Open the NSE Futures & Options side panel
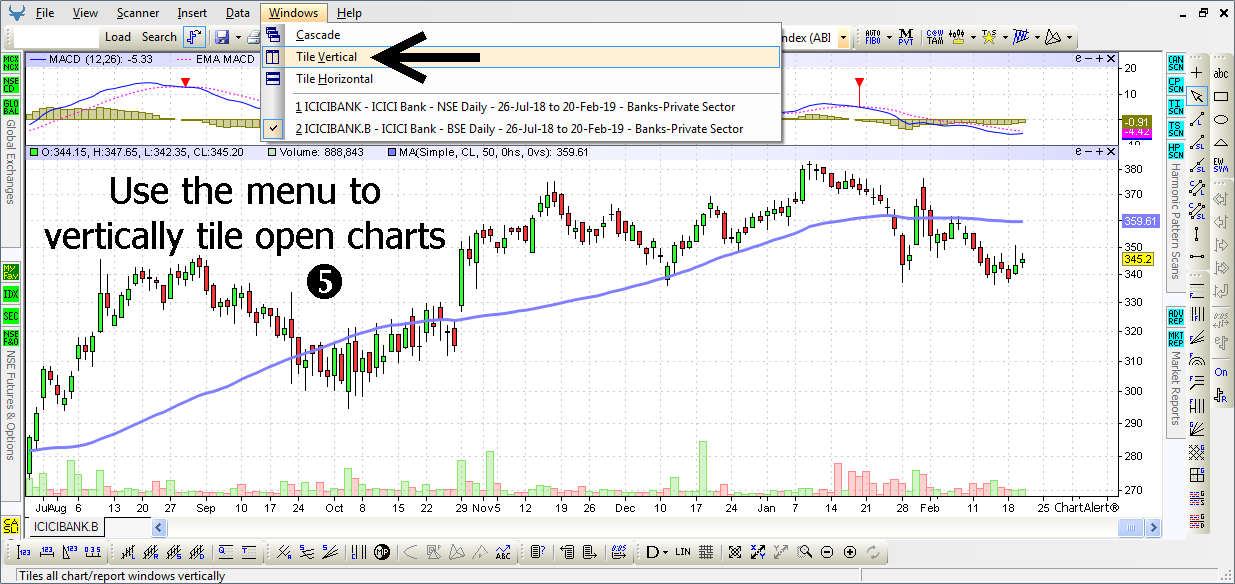 (x=11, y=405)
